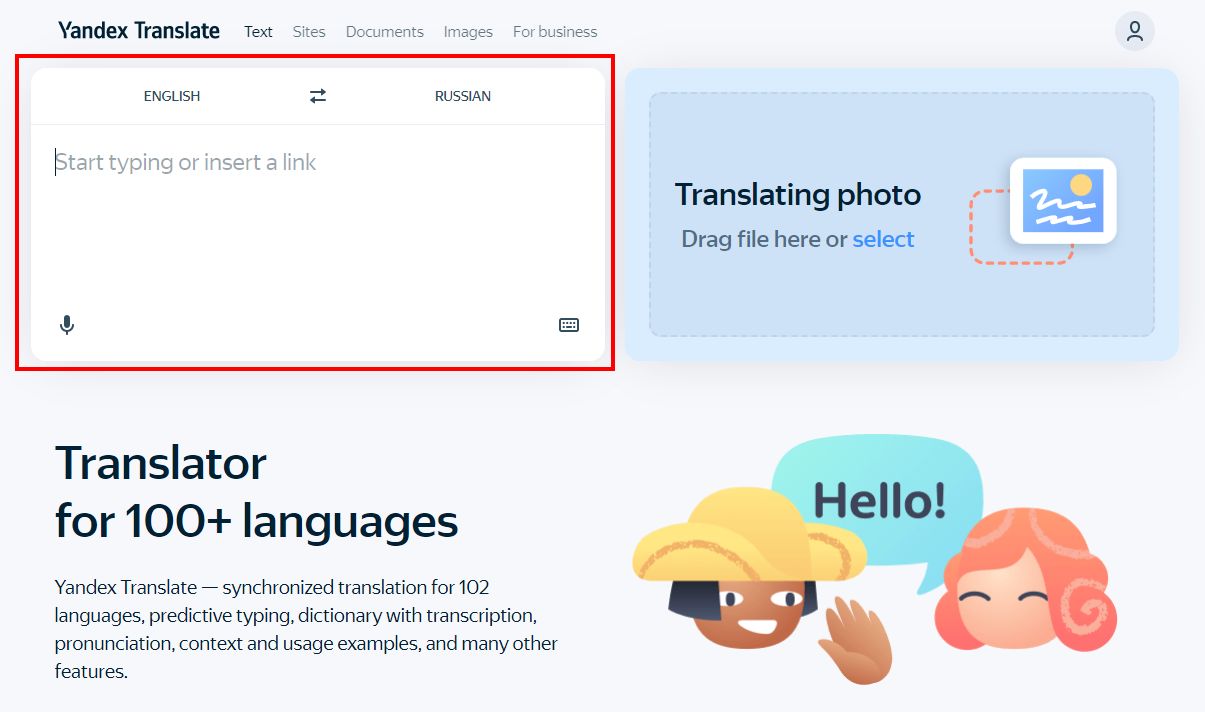Click the Translating photo drop zone
1205x712 pixels.
click(902, 214)
